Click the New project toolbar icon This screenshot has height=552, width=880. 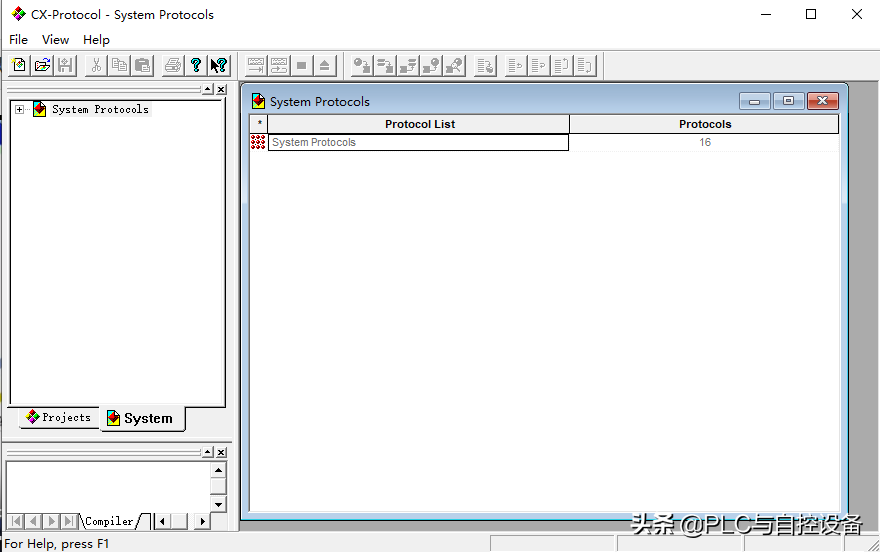pyautogui.click(x=19, y=66)
